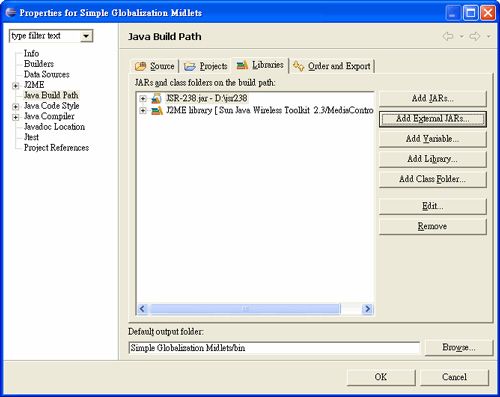Select Java Code Style item
Viewport: 500px width, 397px height.
pyautogui.click(x=51, y=106)
